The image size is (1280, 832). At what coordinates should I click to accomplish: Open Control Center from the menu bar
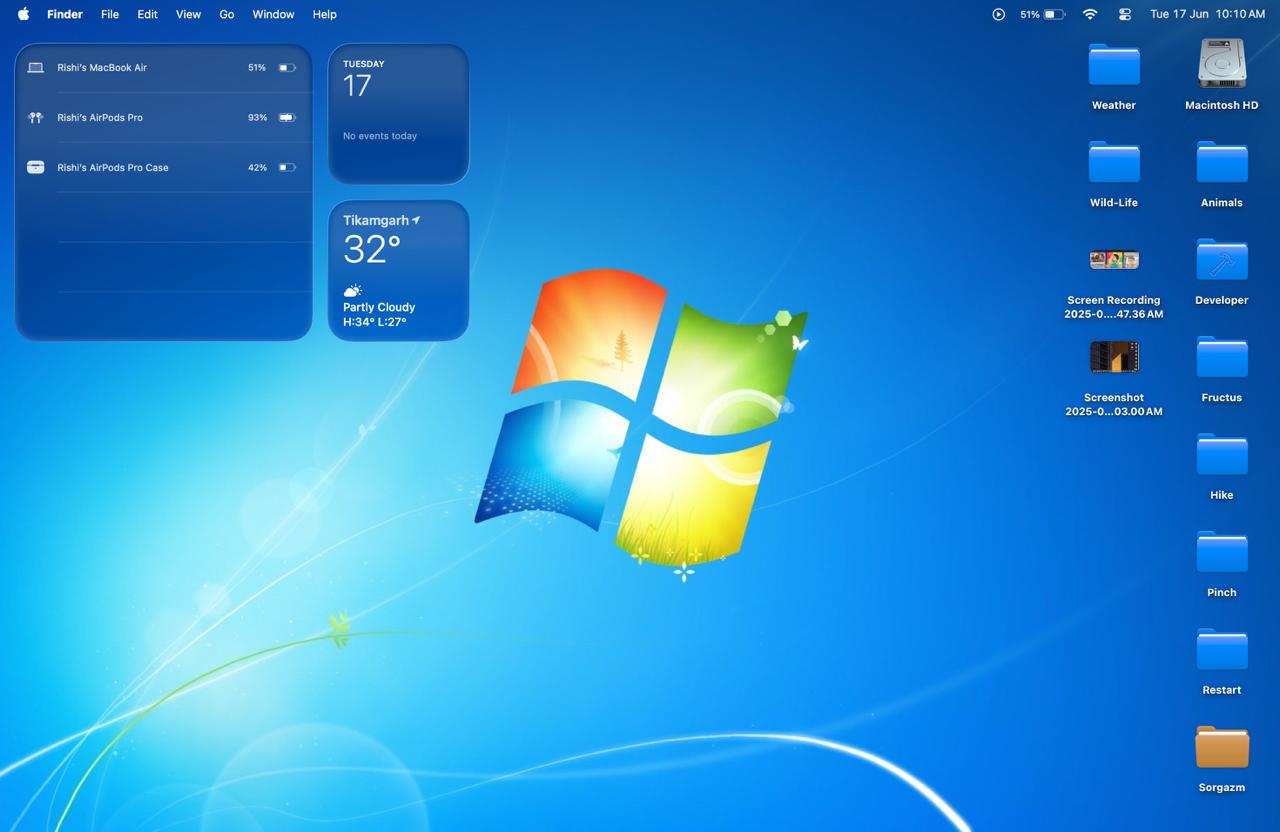tap(1125, 14)
